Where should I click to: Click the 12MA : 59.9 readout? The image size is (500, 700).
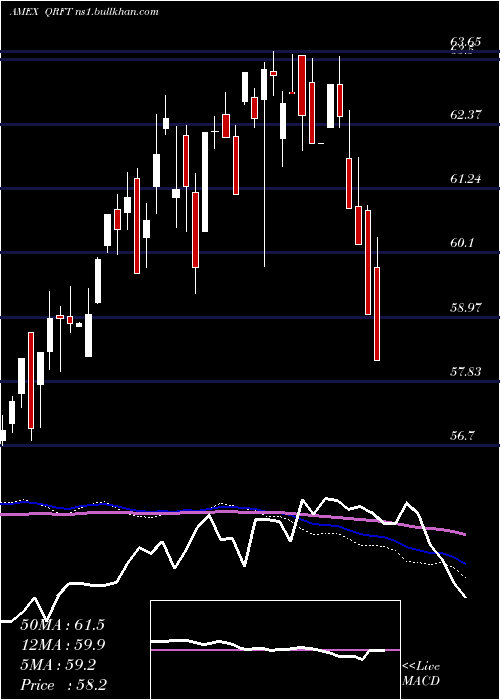[62, 645]
